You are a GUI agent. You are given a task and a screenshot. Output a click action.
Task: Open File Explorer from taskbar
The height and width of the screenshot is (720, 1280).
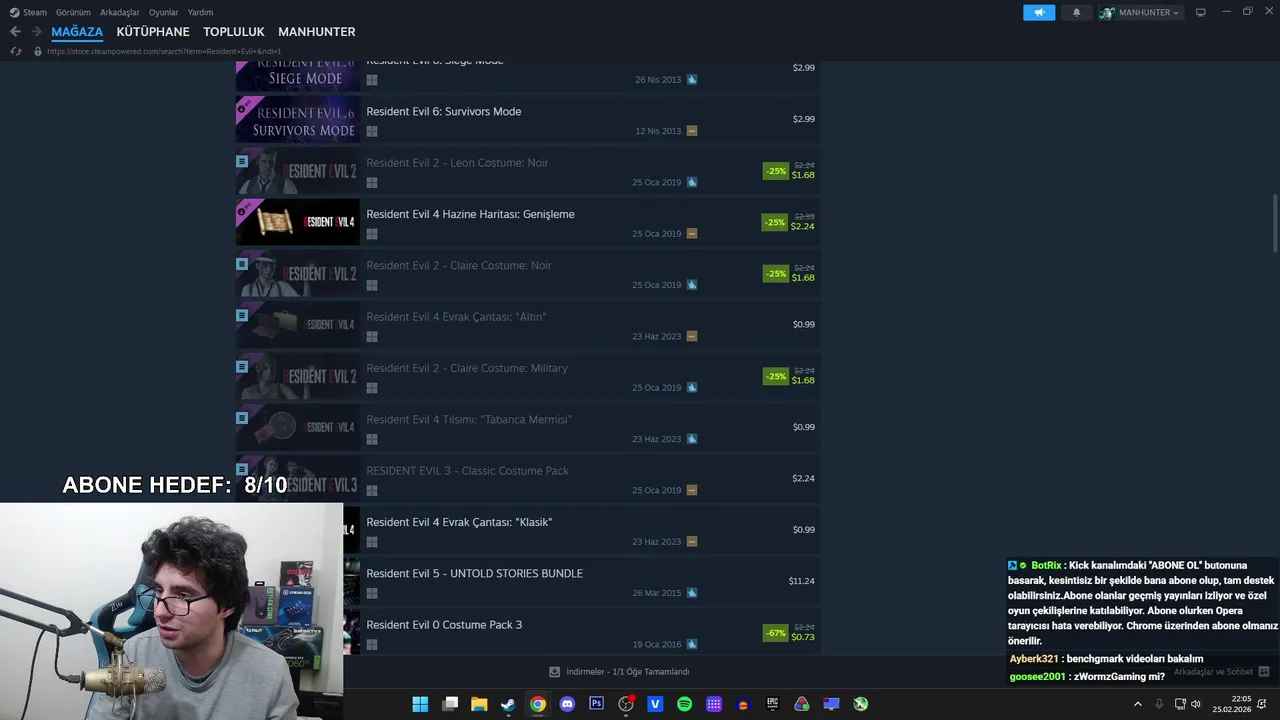click(x=479, y=704)
